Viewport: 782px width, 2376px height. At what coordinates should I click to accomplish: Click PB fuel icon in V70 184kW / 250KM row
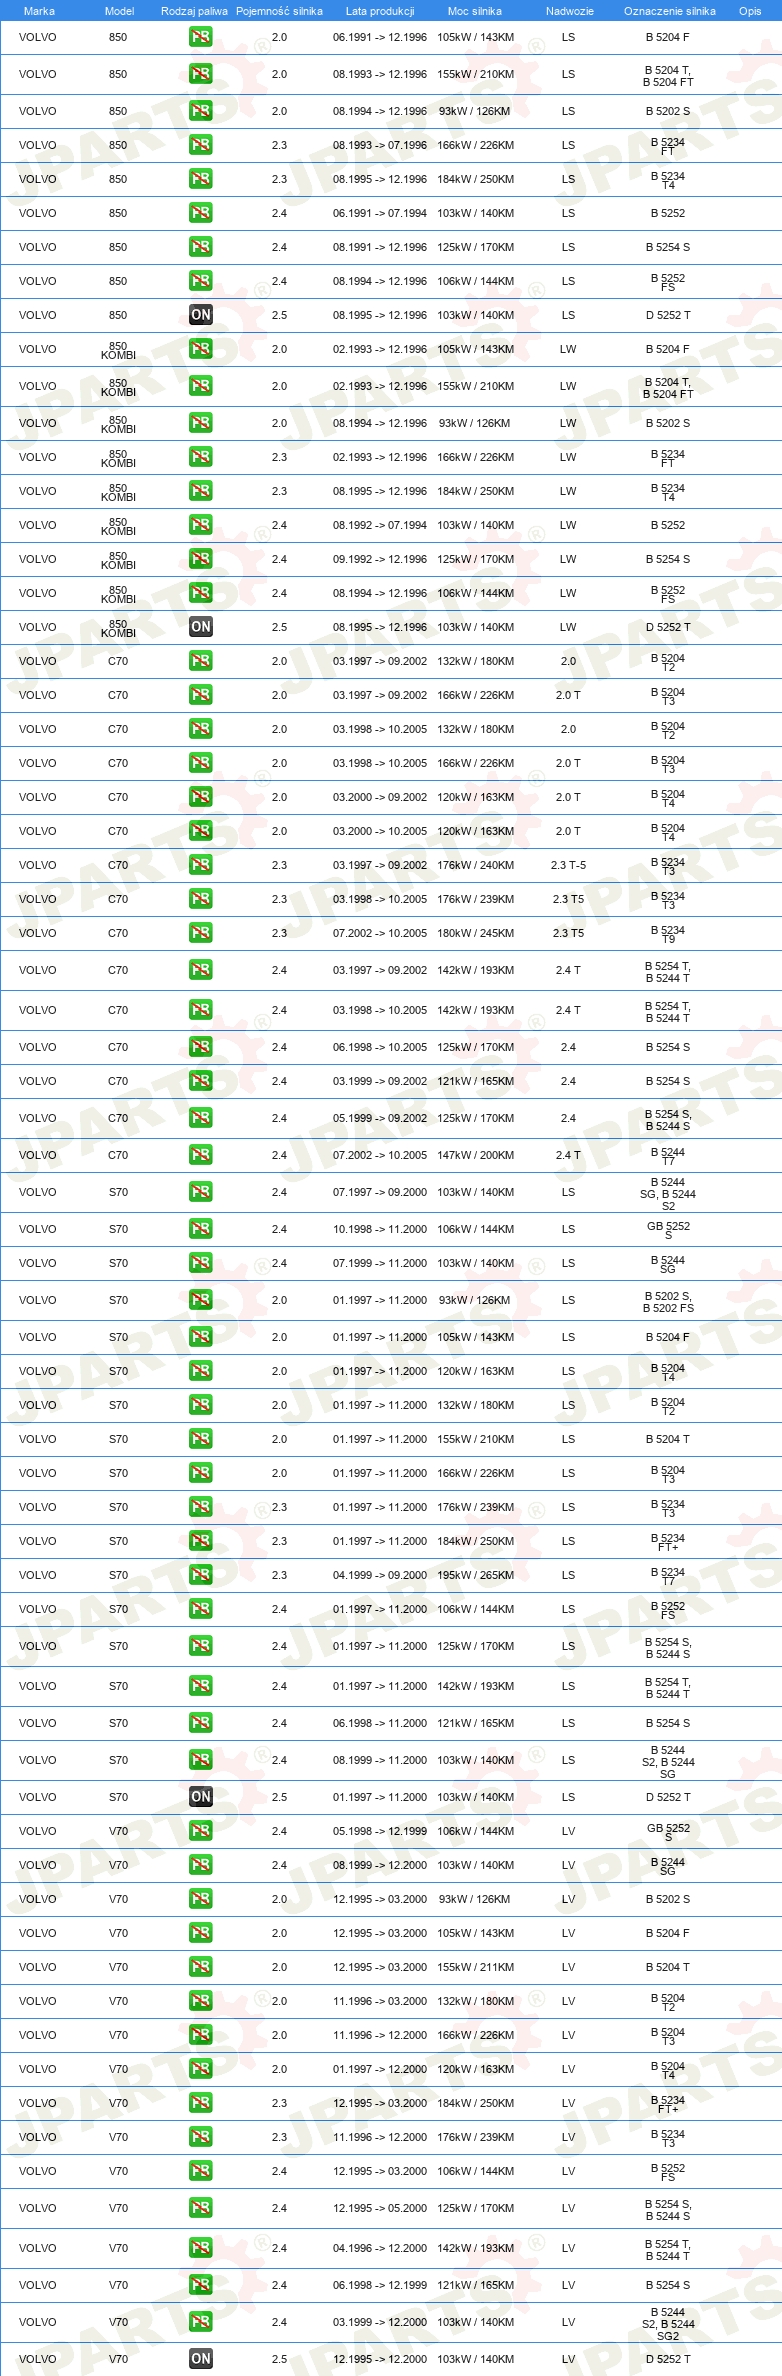(200, 2103)
